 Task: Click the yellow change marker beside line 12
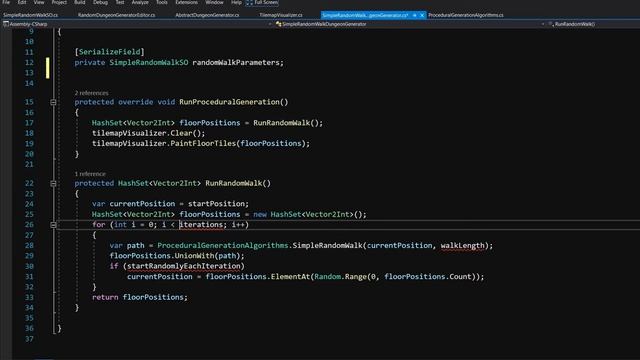point(47,68)
